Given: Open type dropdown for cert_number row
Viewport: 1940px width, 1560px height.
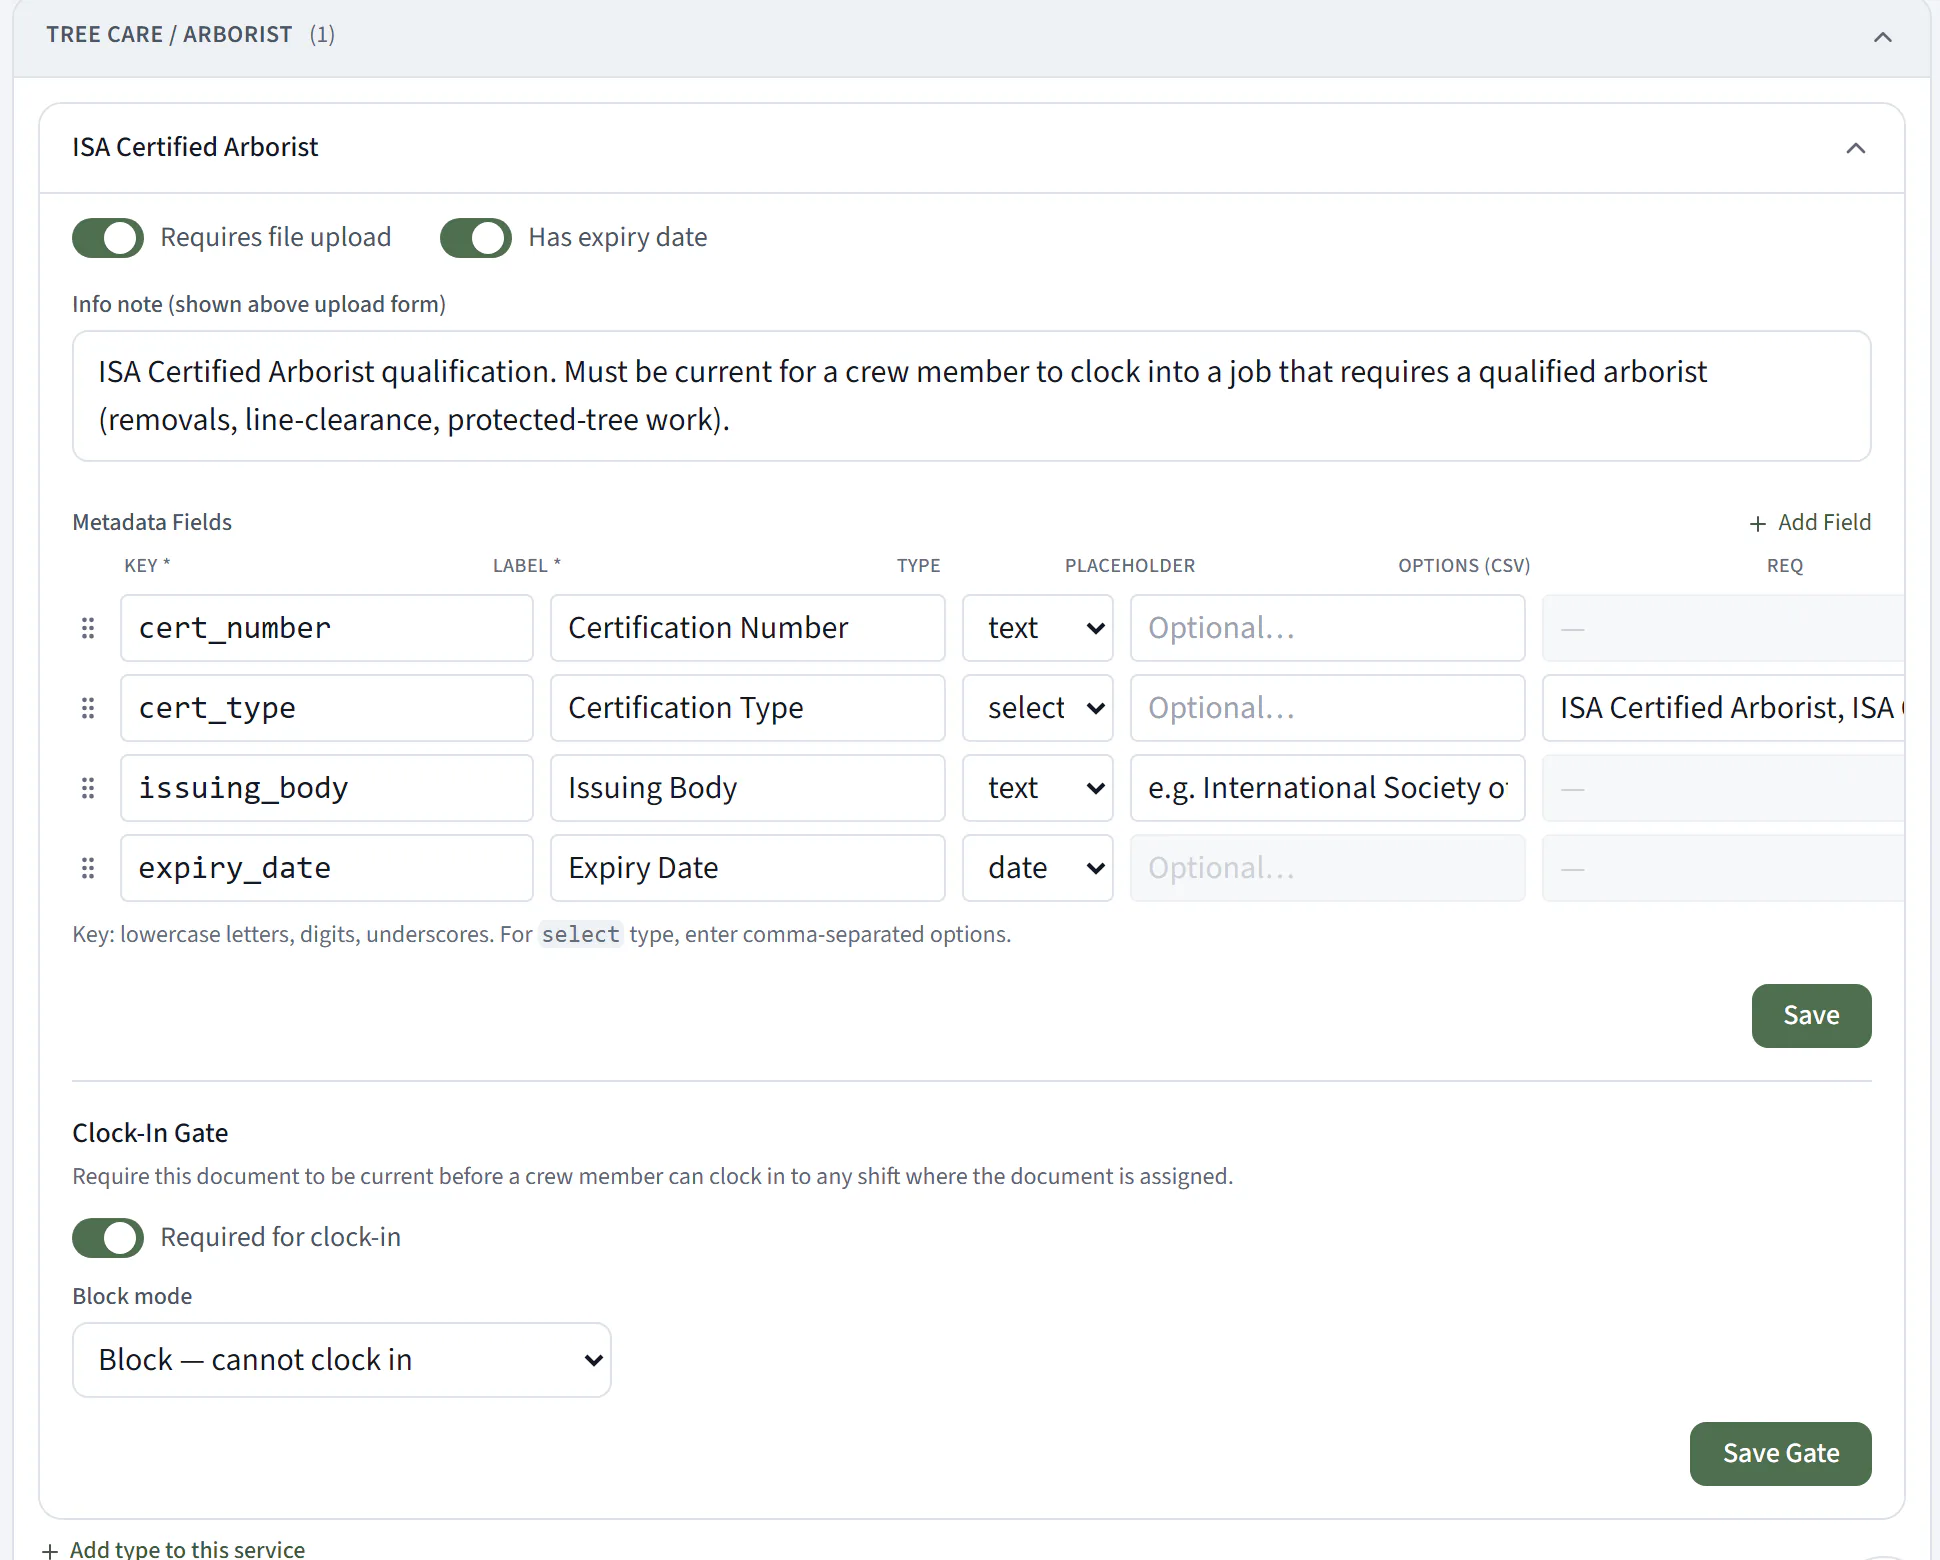Looking at the screenshot, I should [1038, 628].
